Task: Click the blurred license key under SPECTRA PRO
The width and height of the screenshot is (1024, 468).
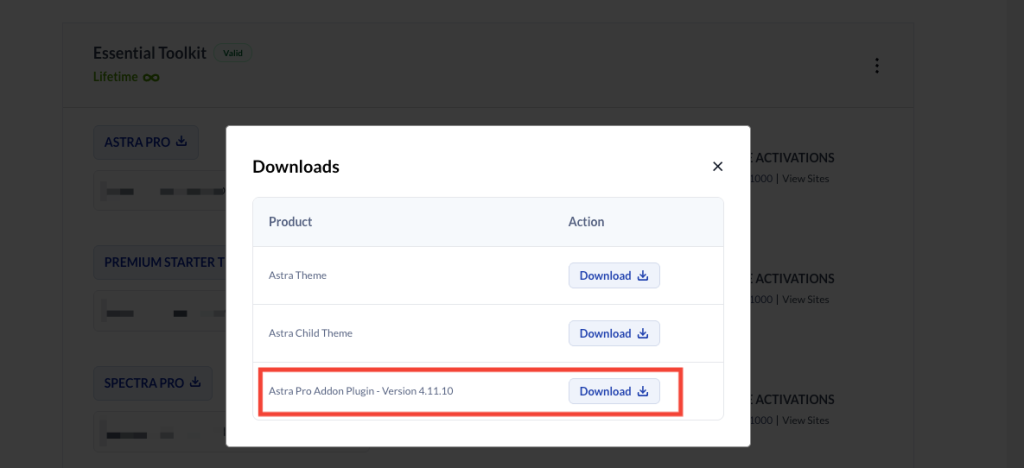Action: 160,432
